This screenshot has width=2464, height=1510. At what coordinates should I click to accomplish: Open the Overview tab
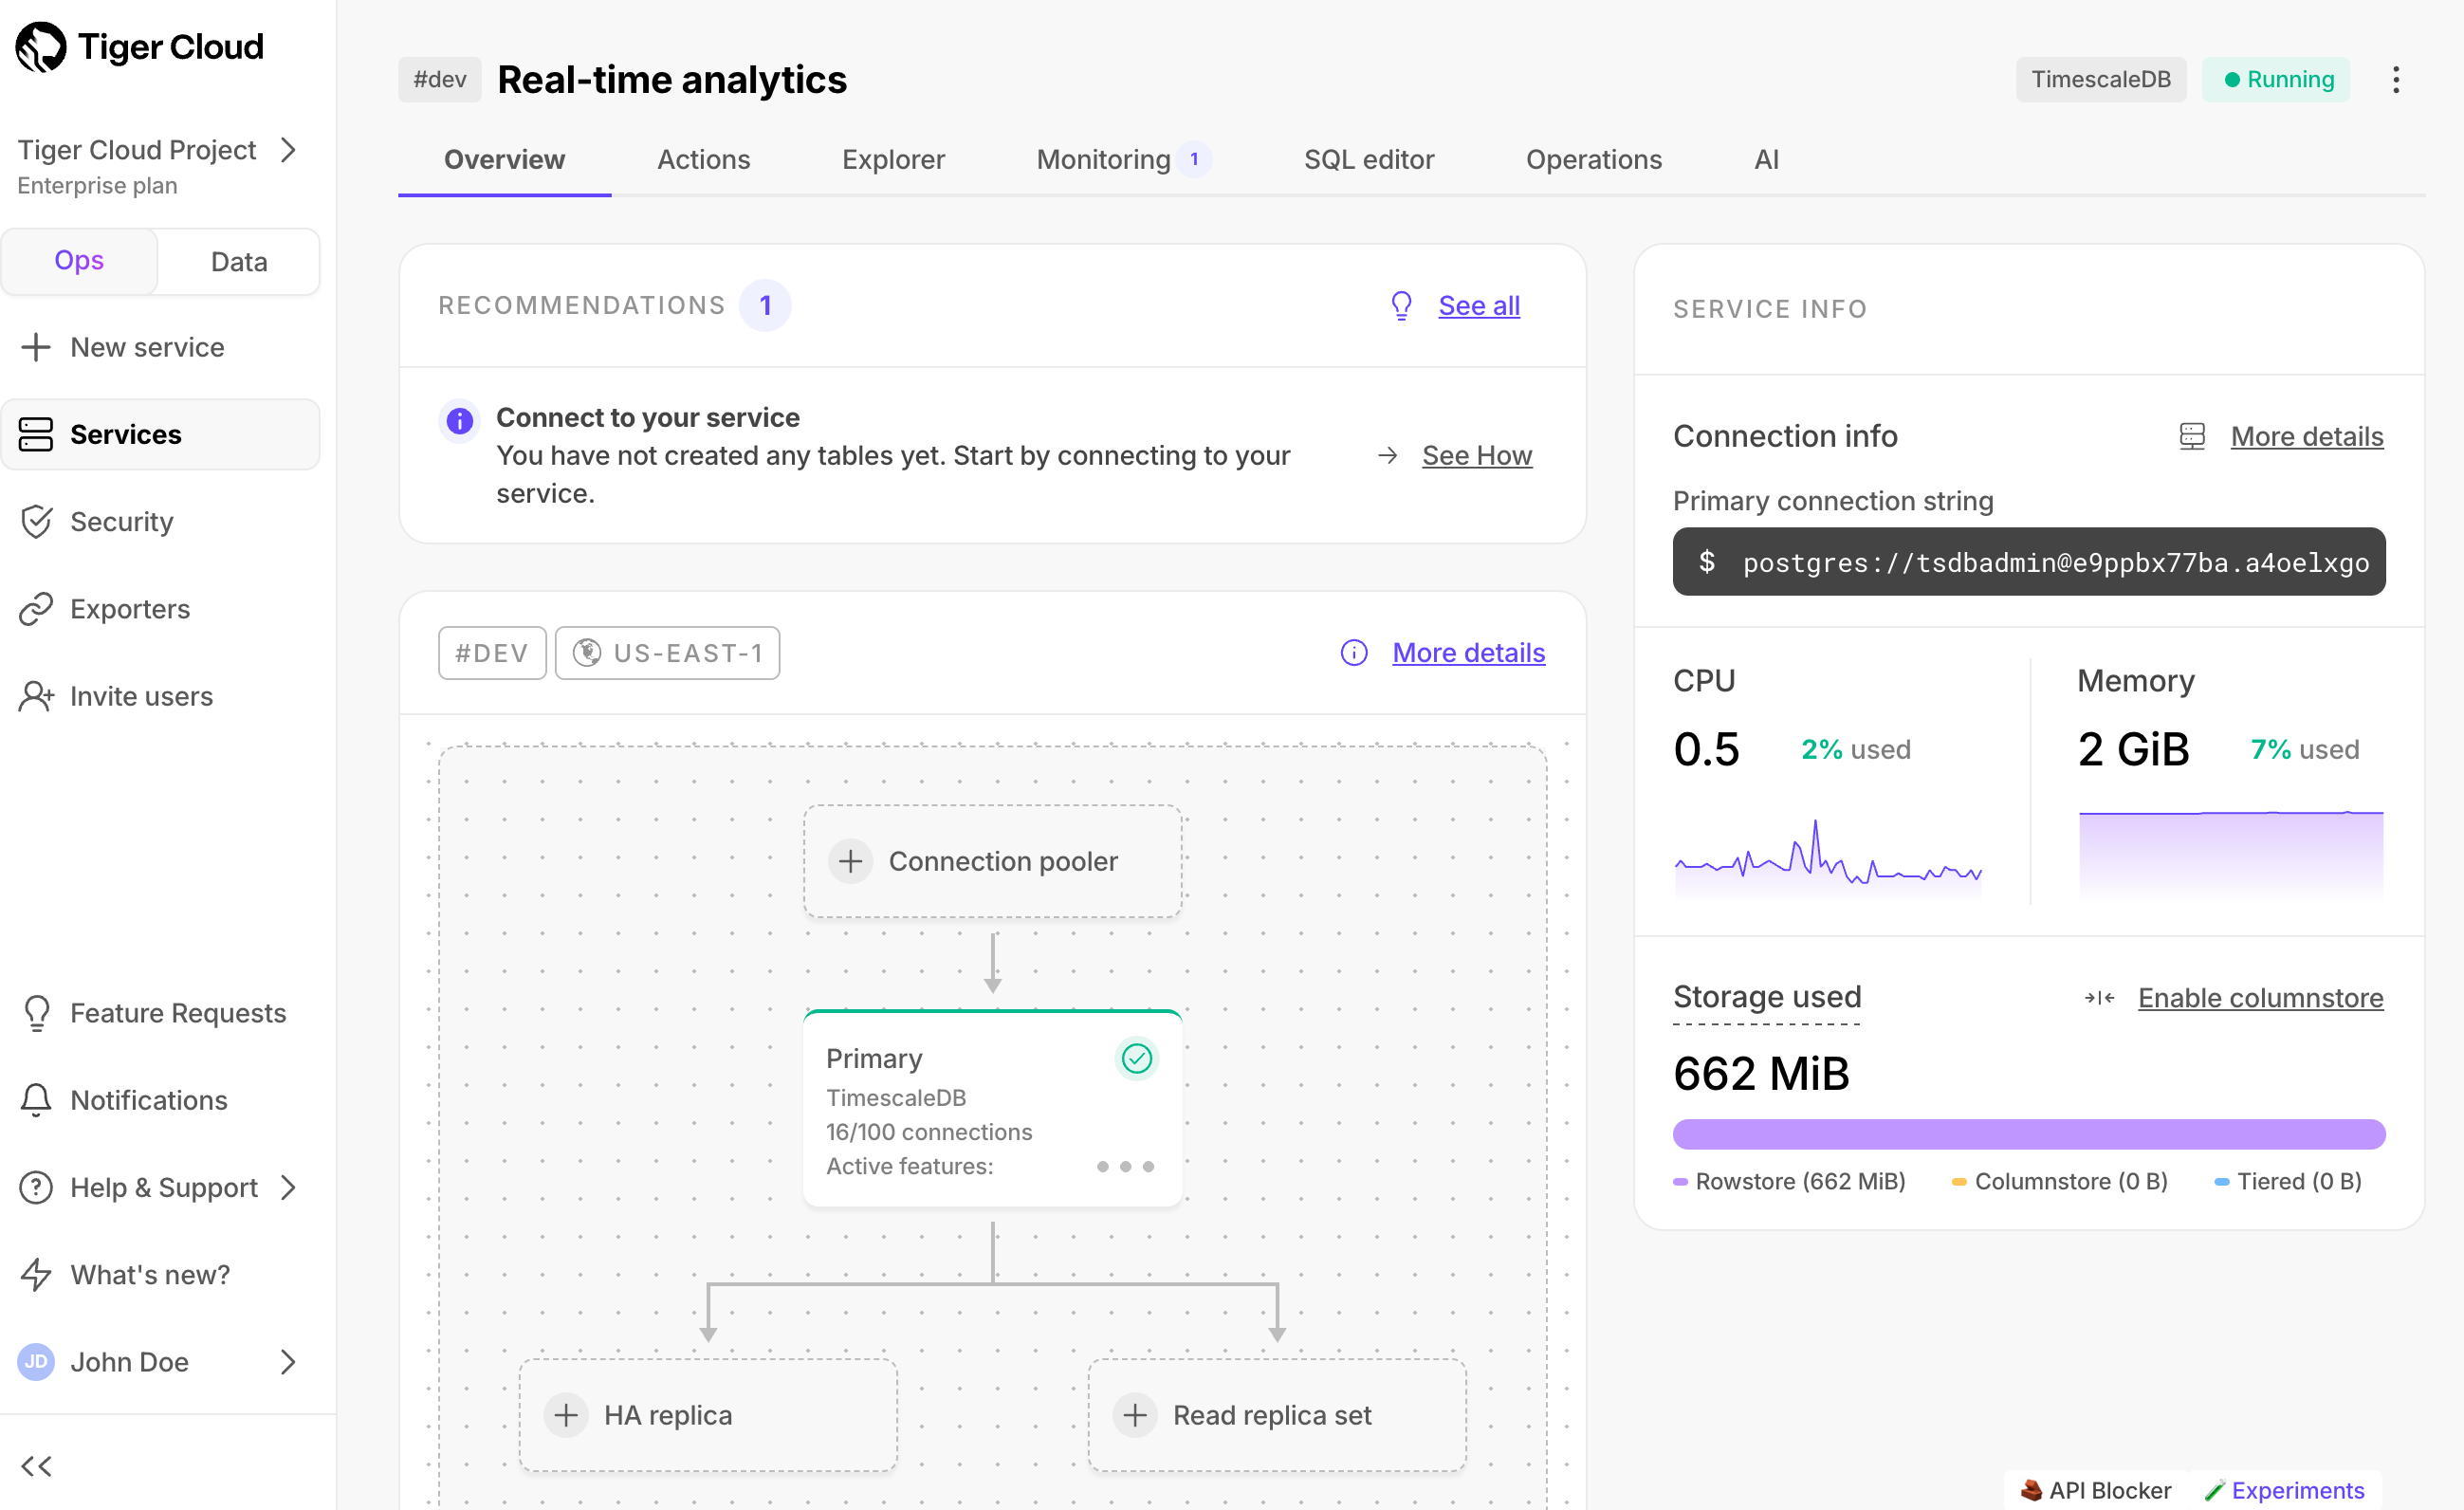(x=504, y=160)
